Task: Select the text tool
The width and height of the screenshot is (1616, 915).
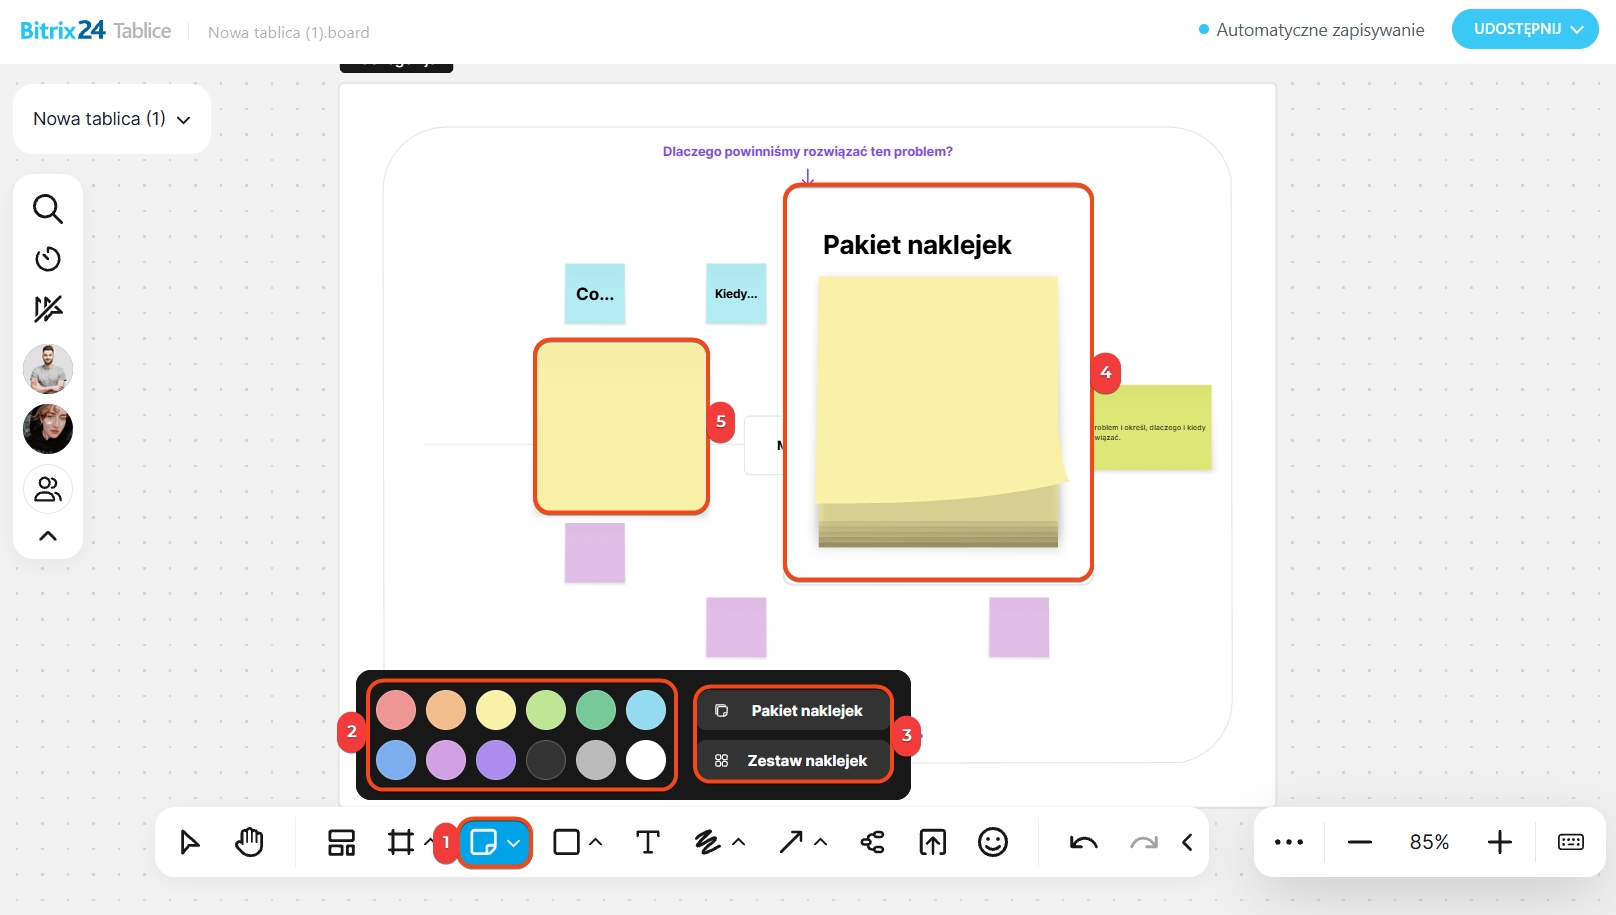Action: coord(648,843)
